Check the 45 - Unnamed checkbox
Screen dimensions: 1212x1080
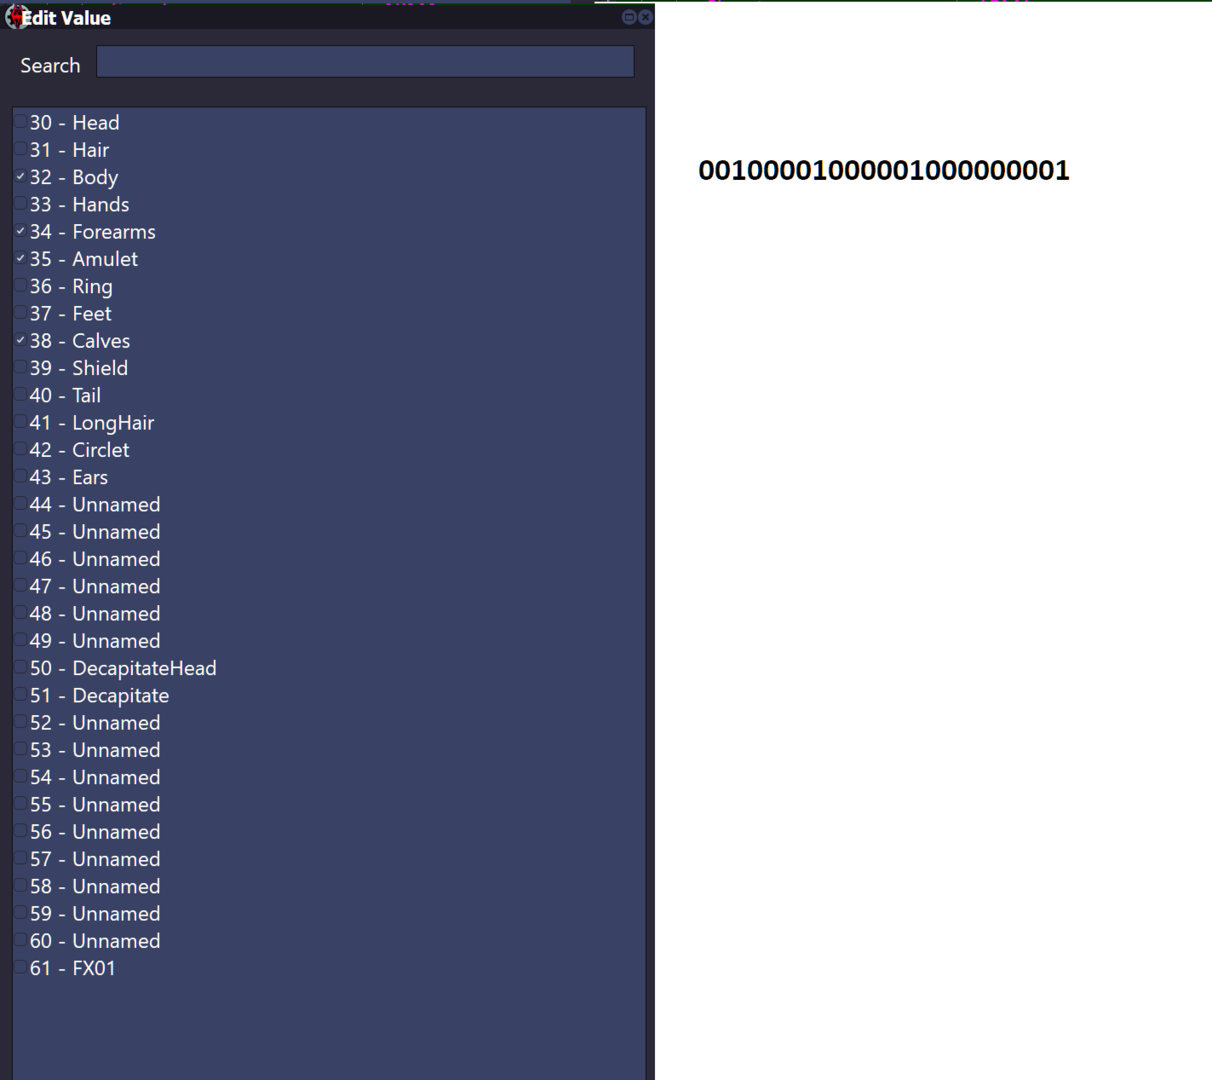pos(20,530)
